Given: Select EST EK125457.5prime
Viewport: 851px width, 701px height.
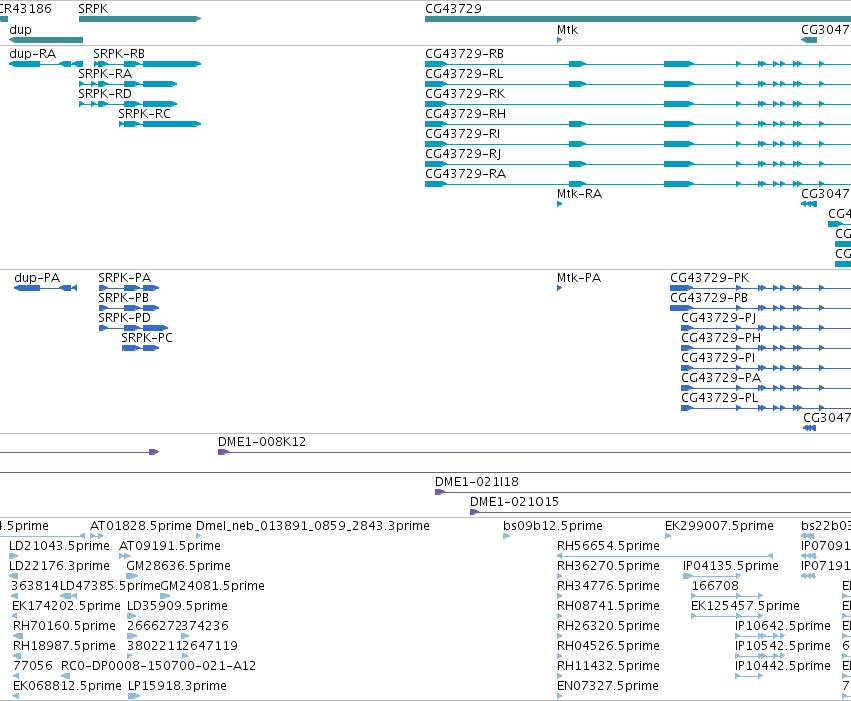Looking at the screenshot, I should (745, 606).
